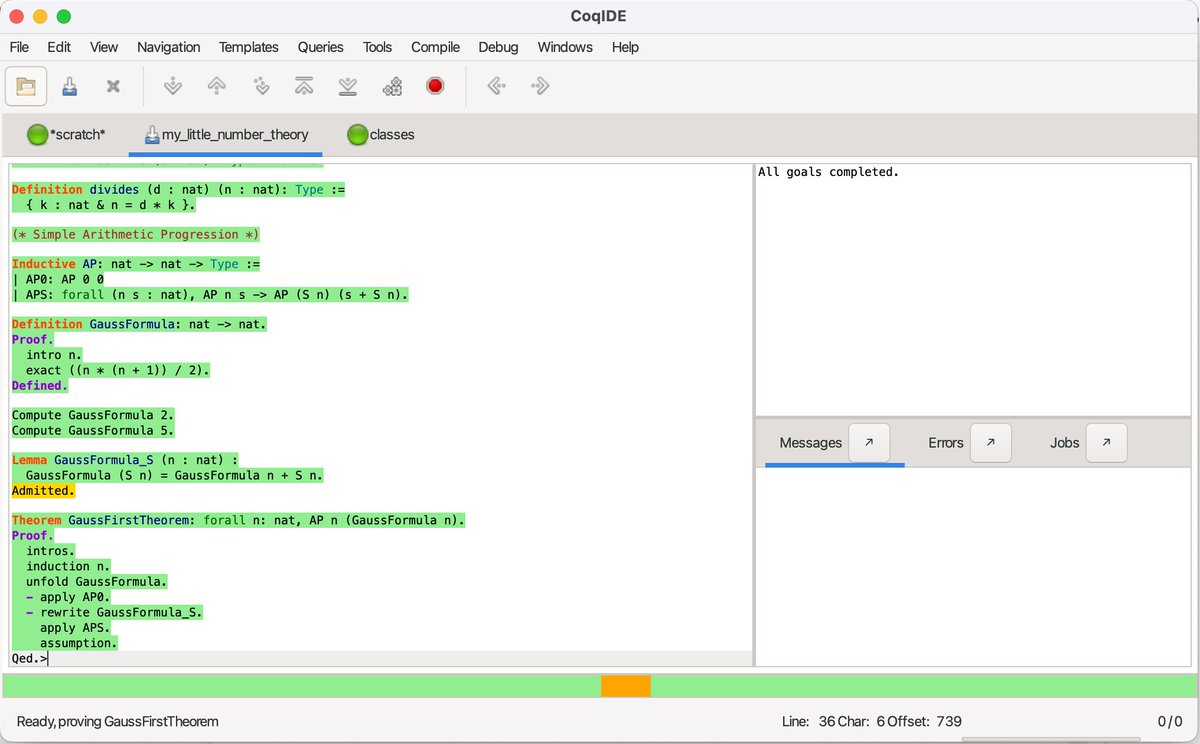Open the Windows menu
1200x744 pixels.
tap(565, 47)
